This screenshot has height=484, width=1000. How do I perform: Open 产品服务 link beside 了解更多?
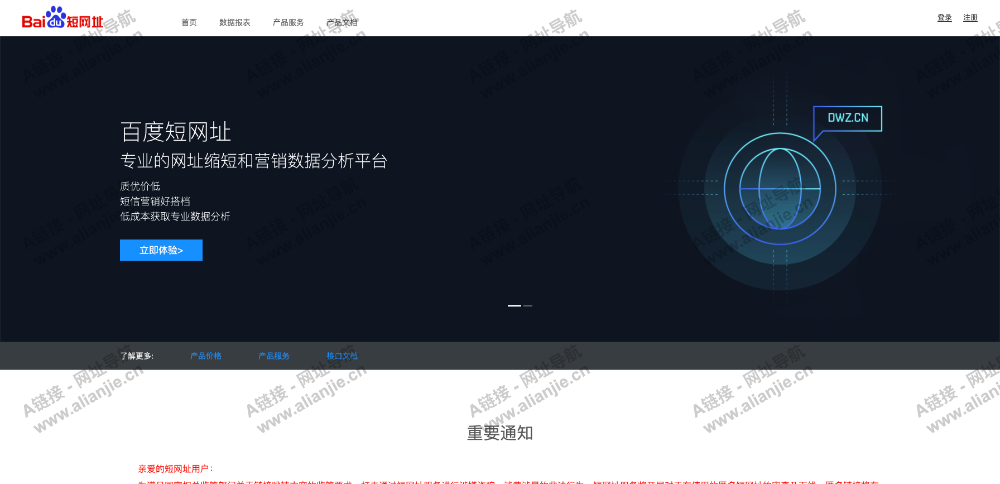tap(274, 356)
